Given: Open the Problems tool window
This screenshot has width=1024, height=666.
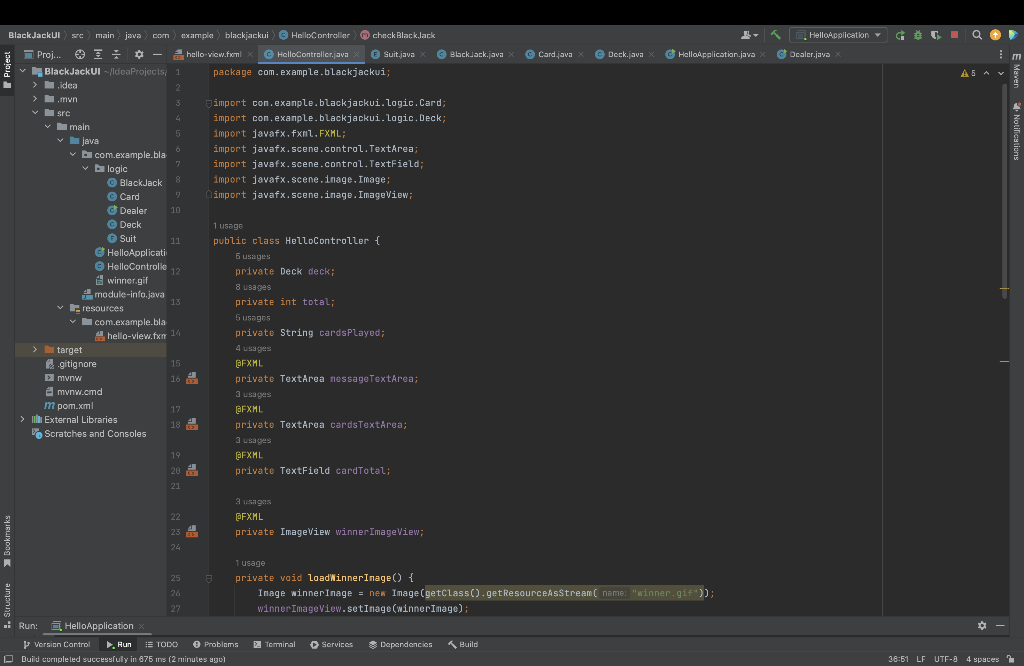Looking at the screenshot, I should point(216,644).
